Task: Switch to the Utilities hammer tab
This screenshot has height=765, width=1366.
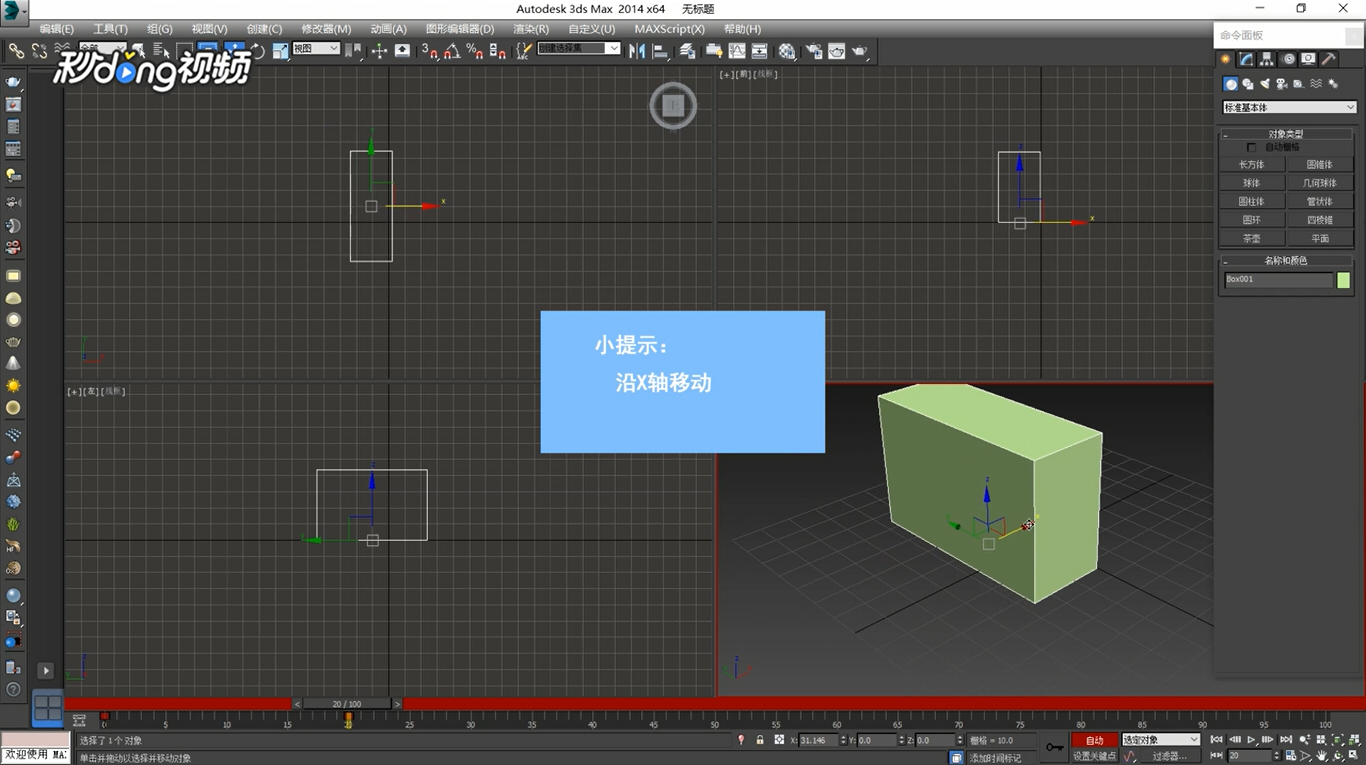Action: pos(1329,59)
